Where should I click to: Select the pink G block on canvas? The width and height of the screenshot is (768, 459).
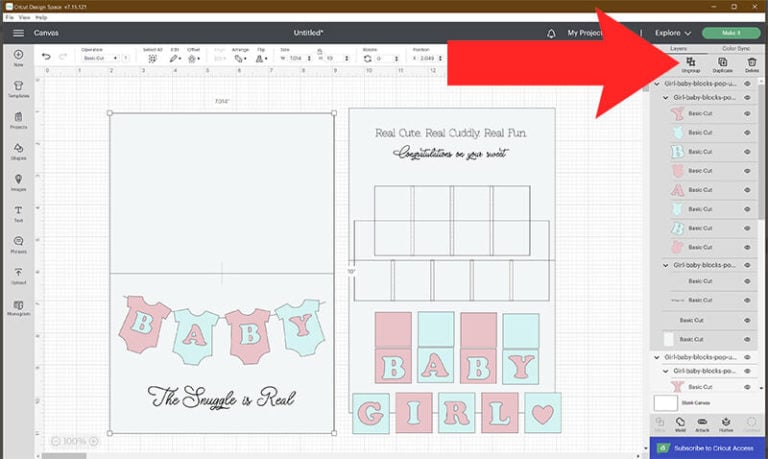click(x=371, y=413)
